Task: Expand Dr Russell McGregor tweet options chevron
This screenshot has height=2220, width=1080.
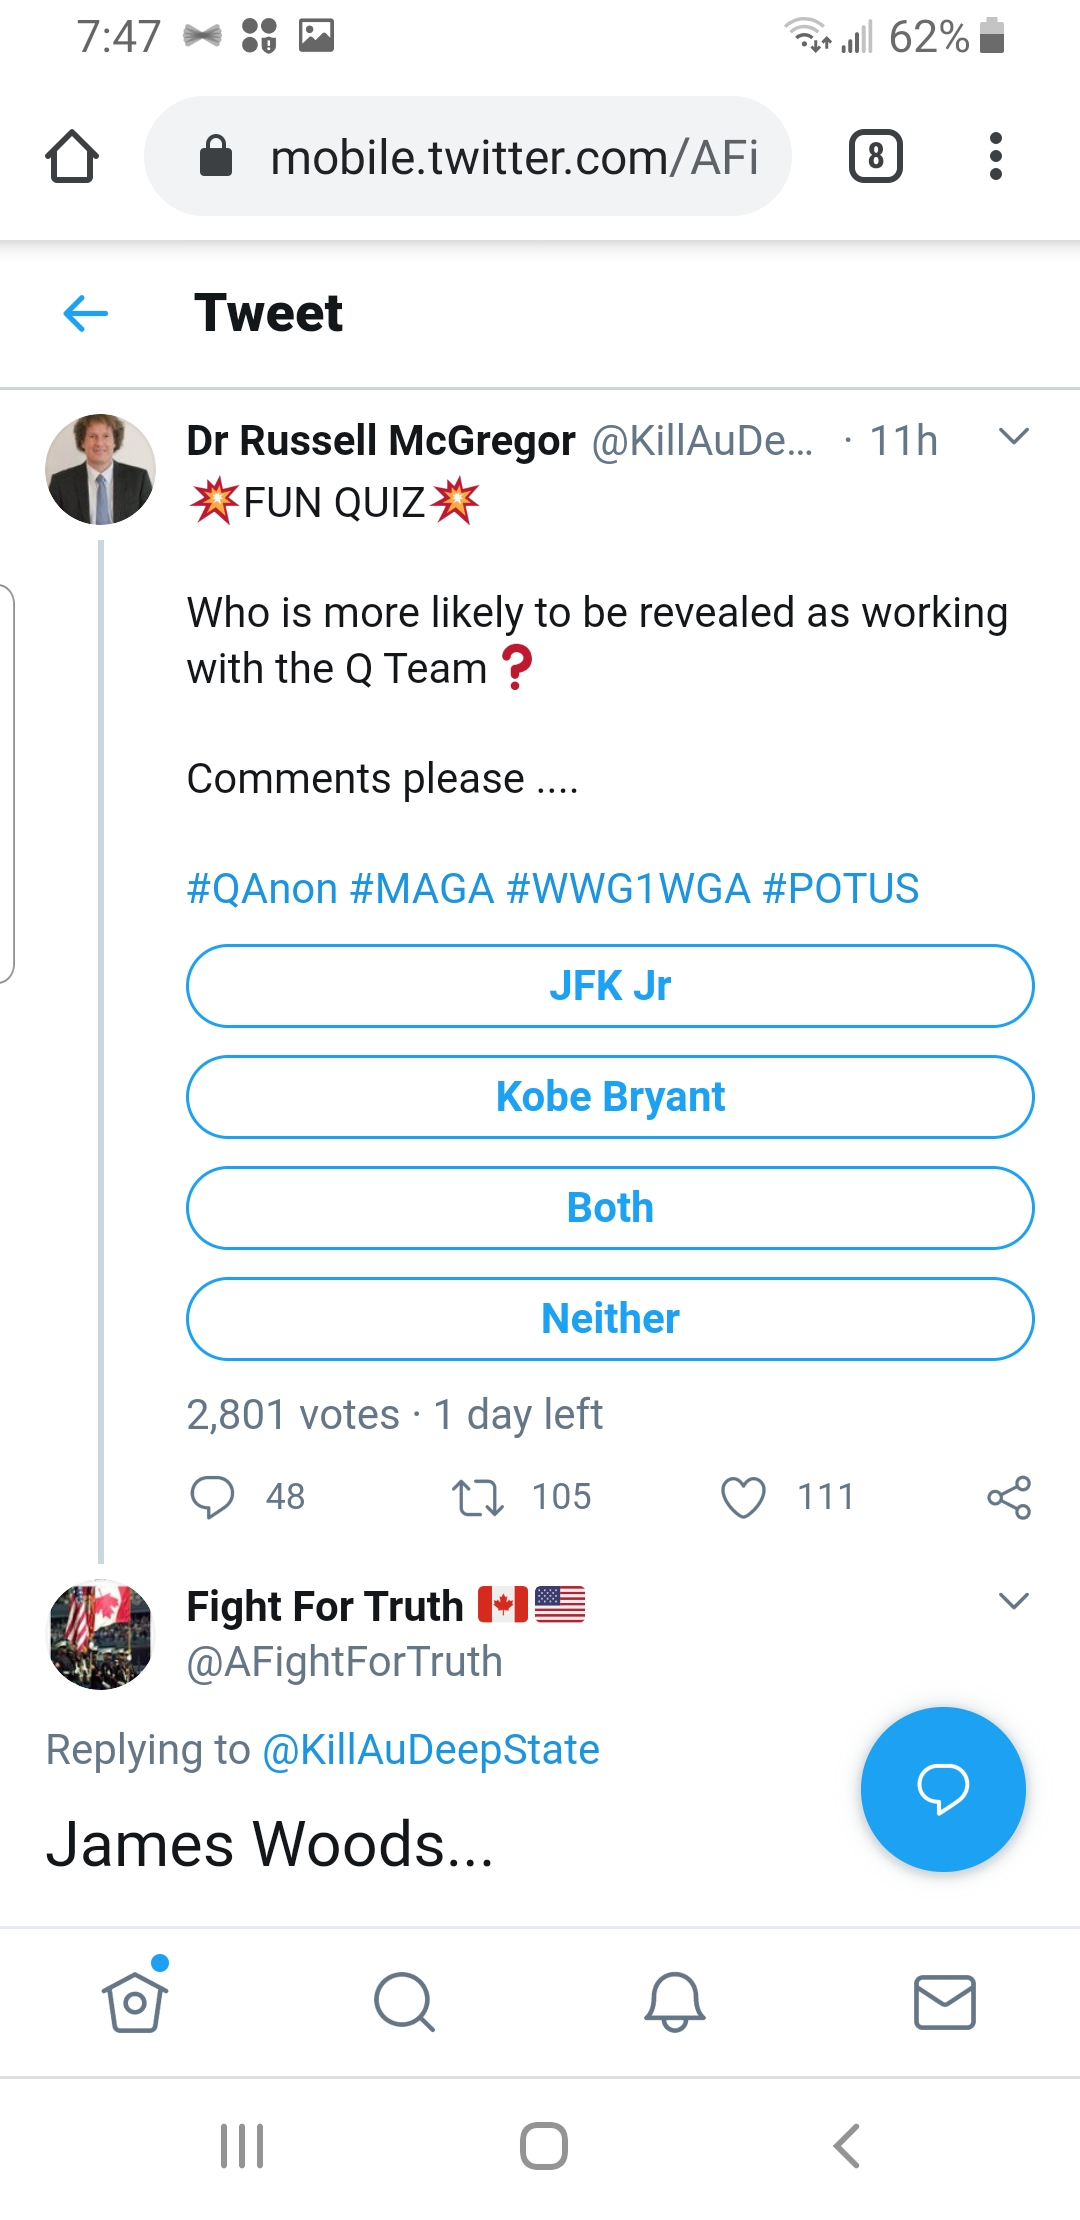Action: 1013,437
